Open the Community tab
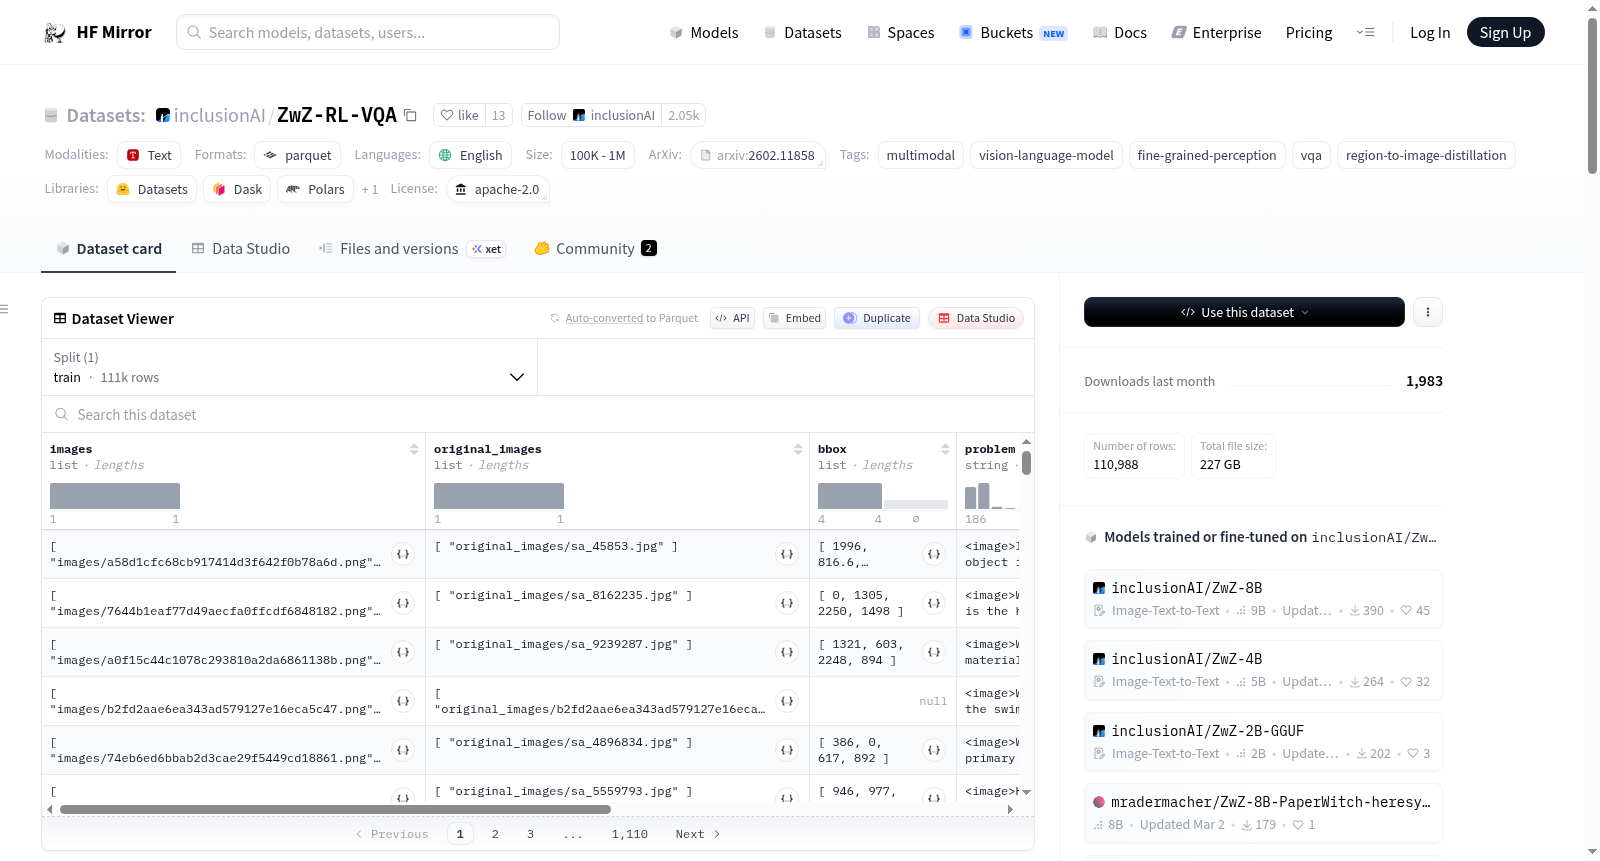1600x861 pixels. (595, 249)
